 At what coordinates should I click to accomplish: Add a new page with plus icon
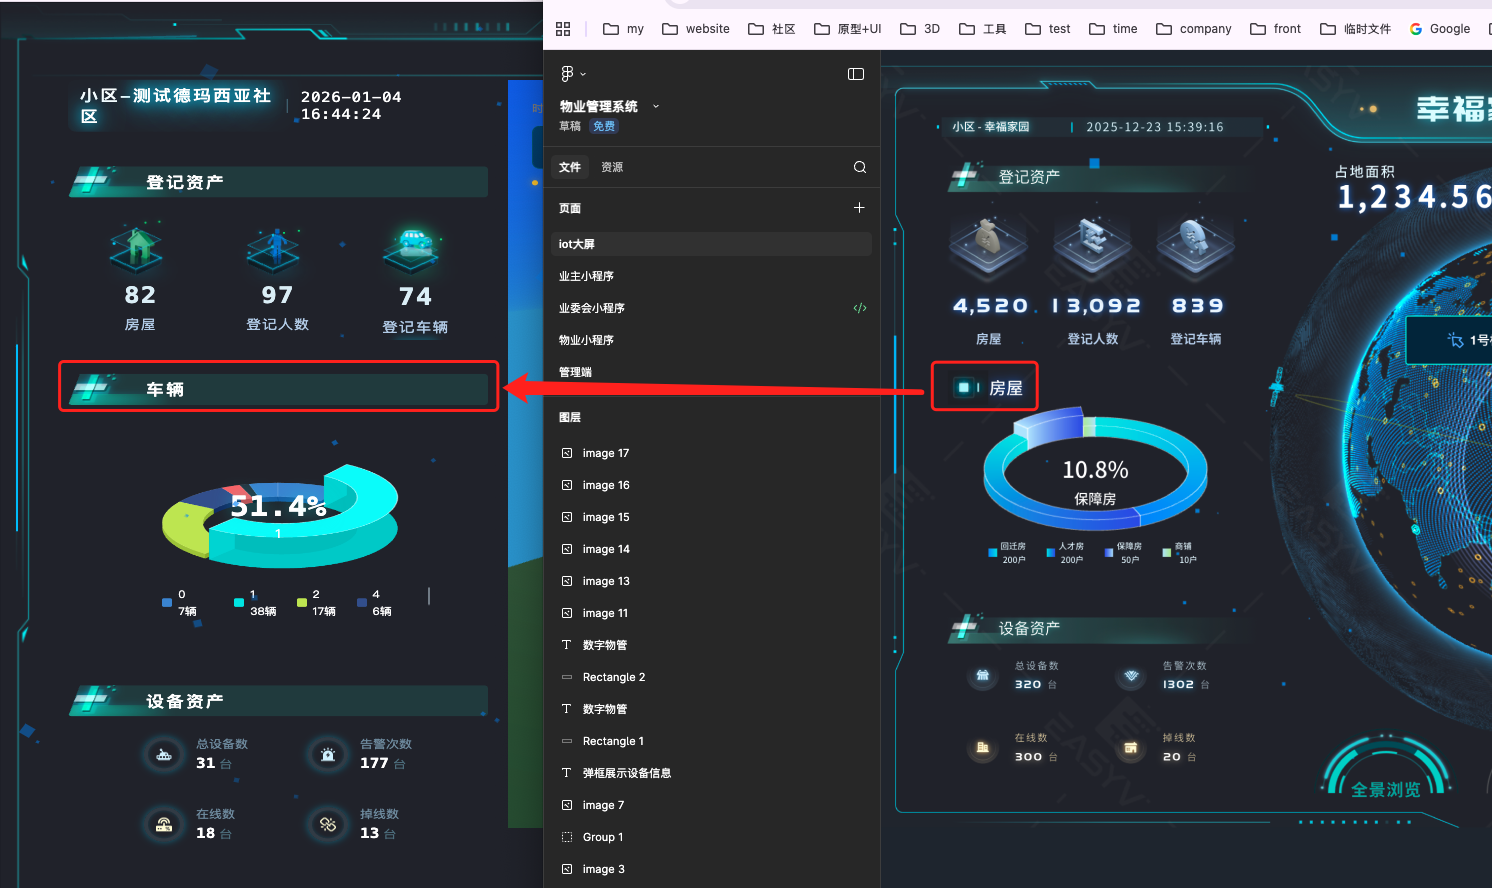point(859,207)
